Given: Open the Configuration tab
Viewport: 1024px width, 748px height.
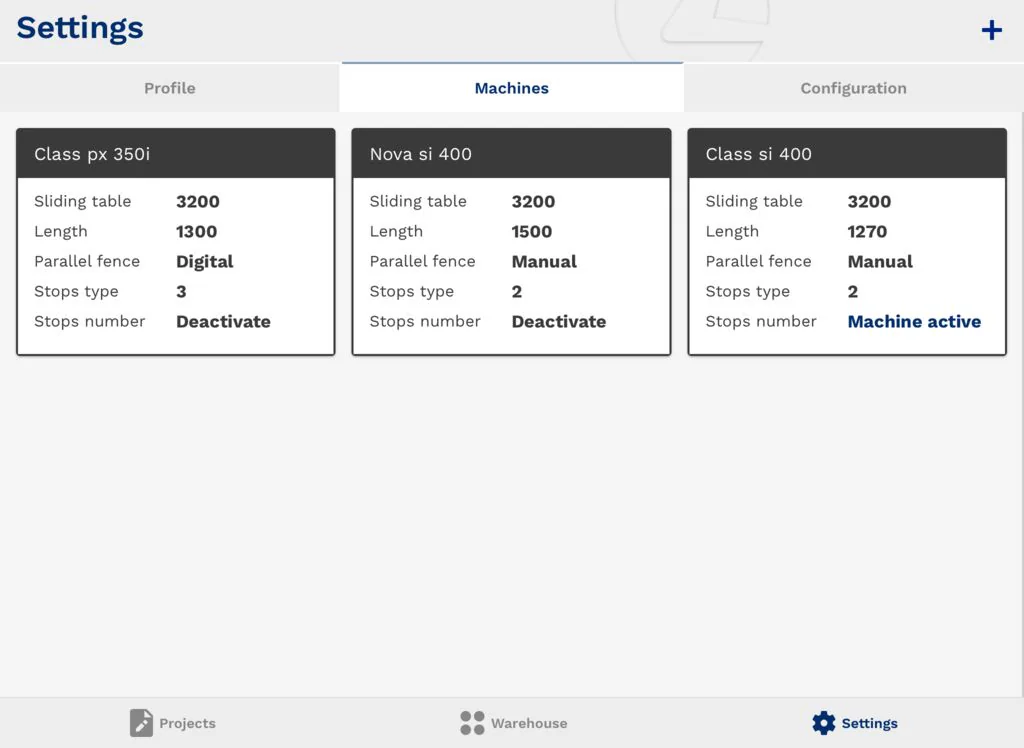Looking at the screenshot, I should [x=853, y=88].
